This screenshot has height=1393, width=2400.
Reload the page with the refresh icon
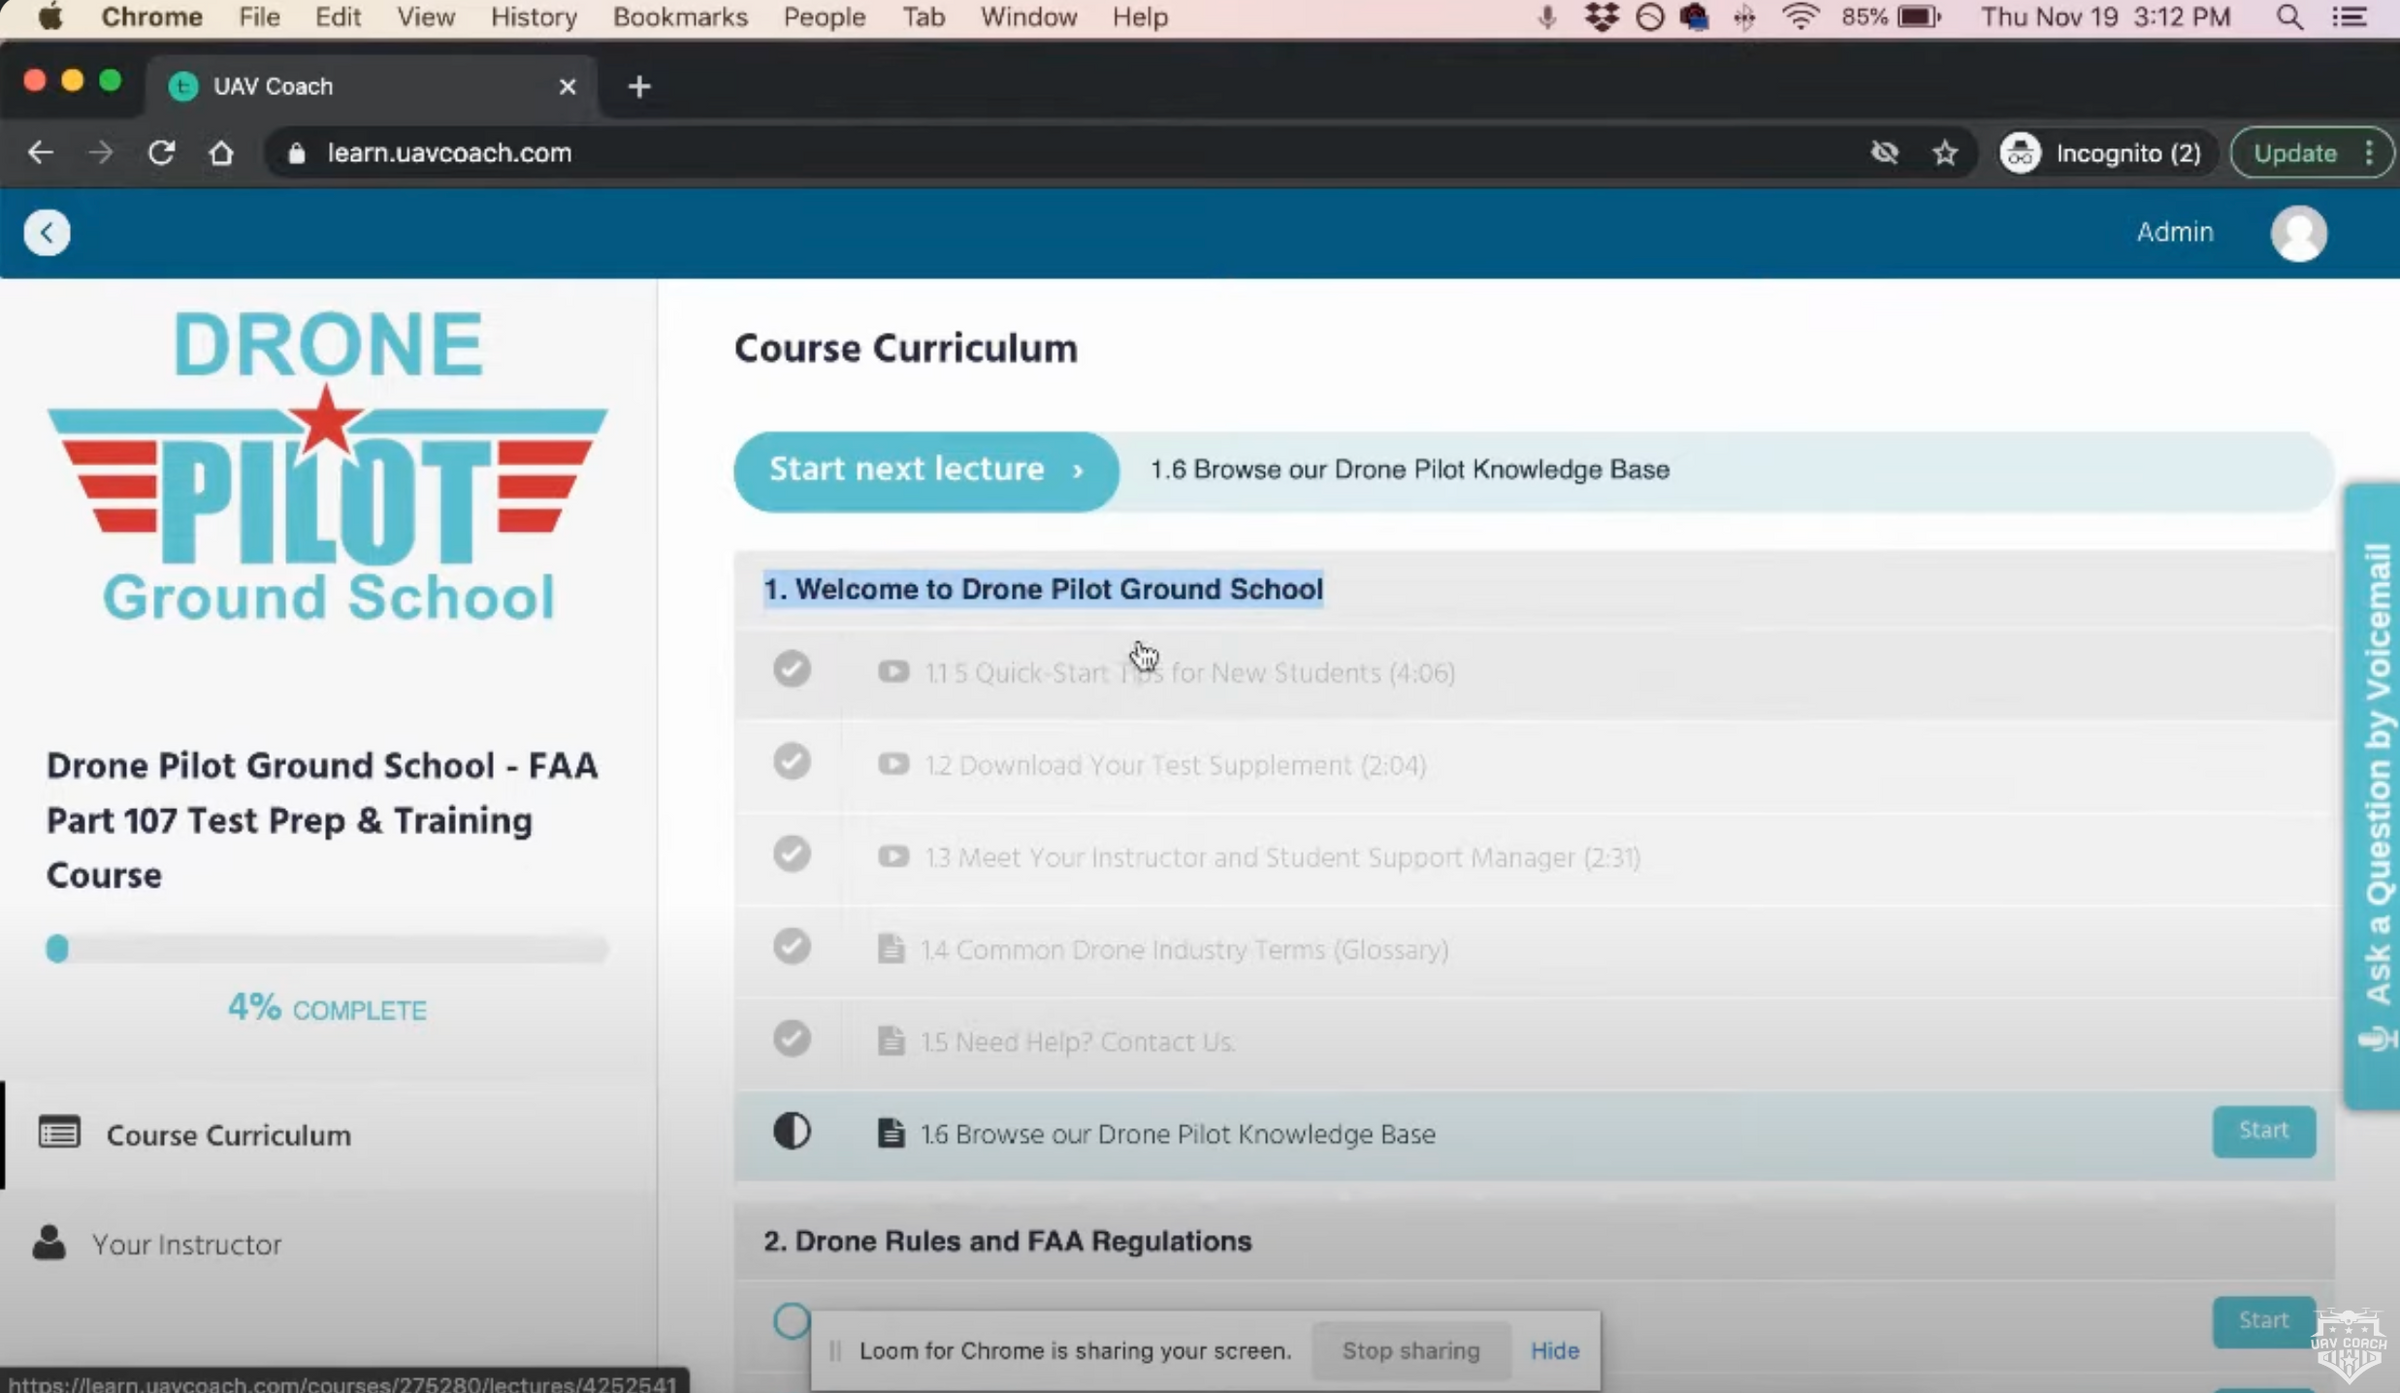point(162,152)
